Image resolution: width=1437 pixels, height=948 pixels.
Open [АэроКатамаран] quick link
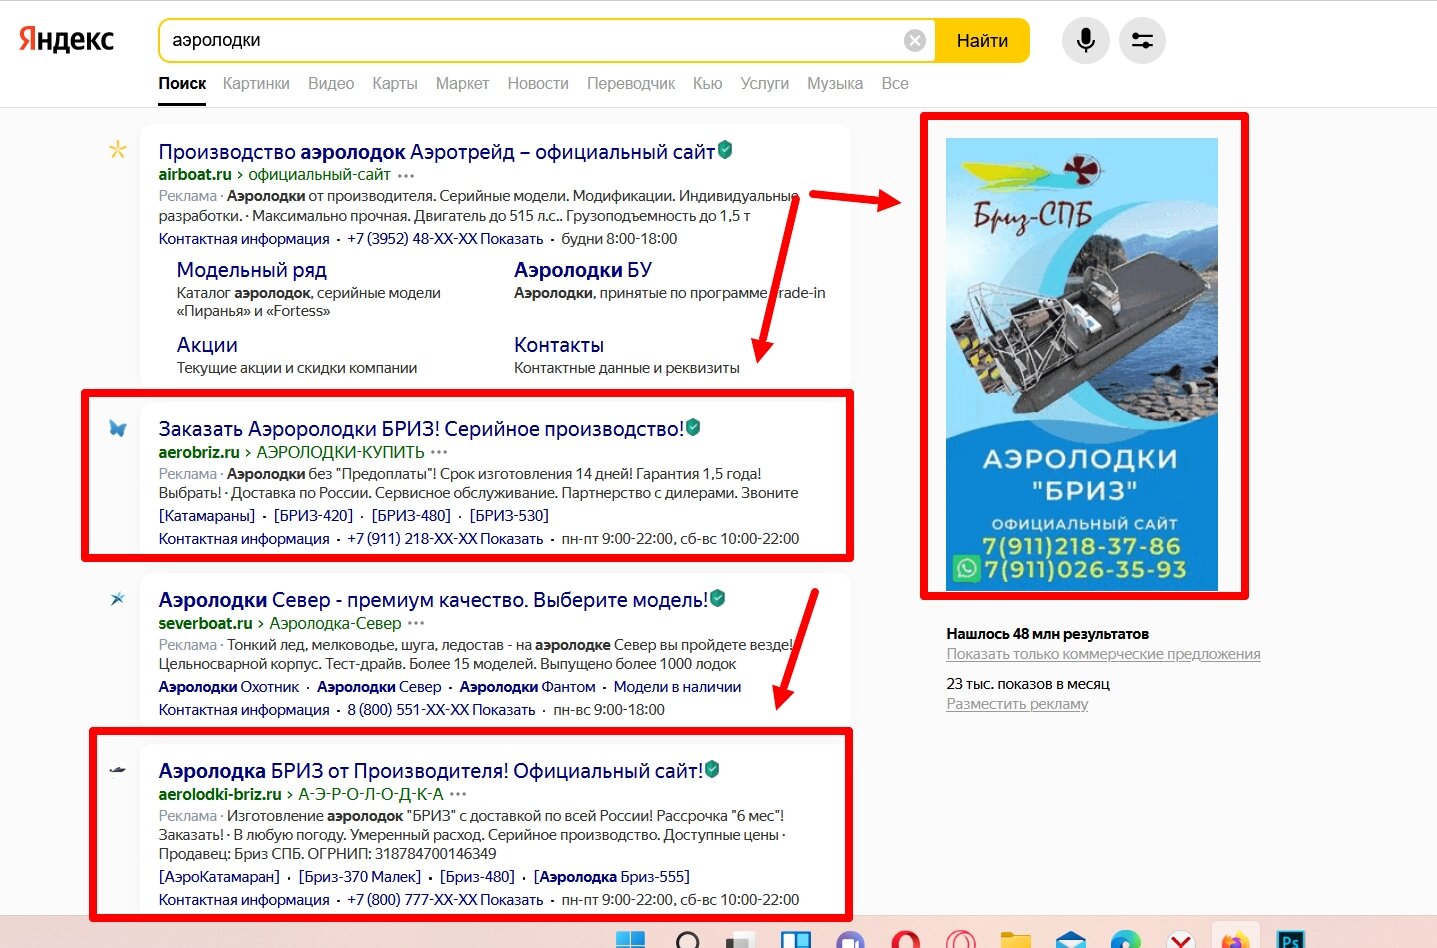(x=219, y=877)
